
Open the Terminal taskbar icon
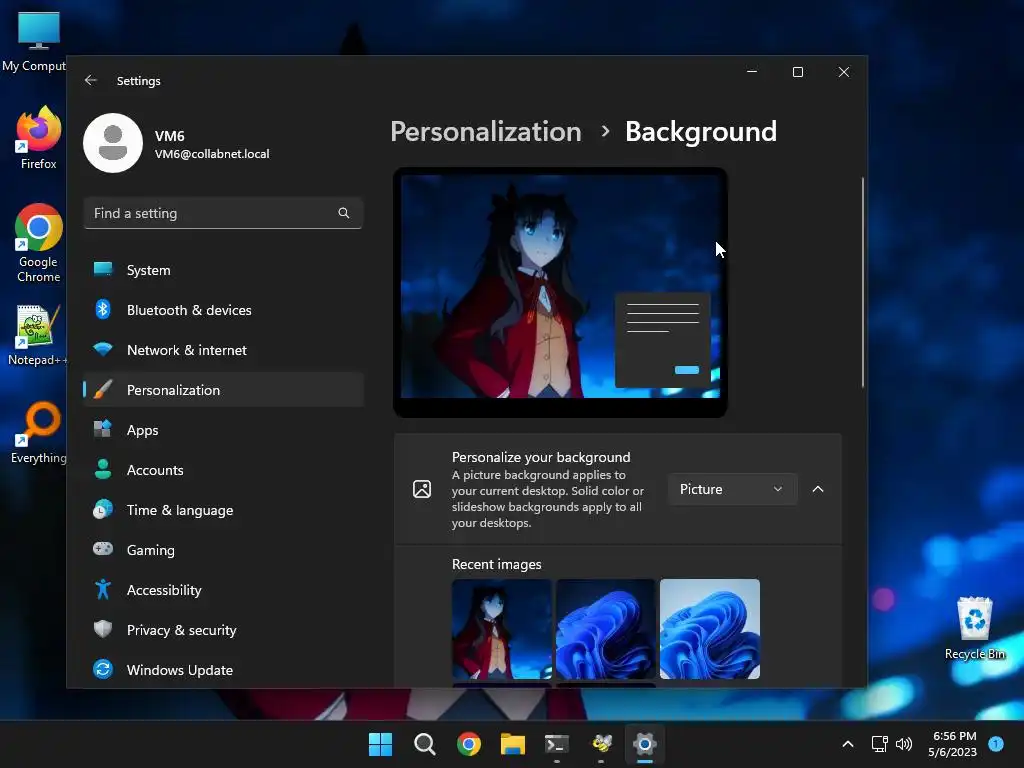pos(556,744)
